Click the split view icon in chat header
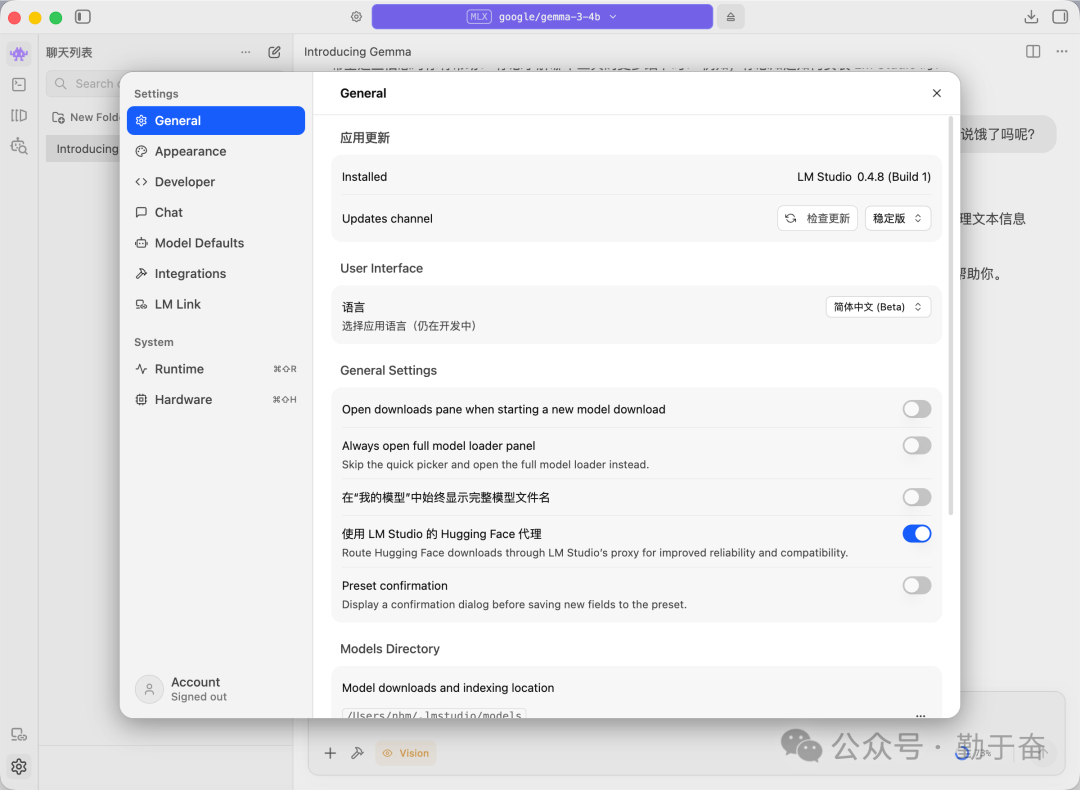1080x790 pixels. 1033,52
